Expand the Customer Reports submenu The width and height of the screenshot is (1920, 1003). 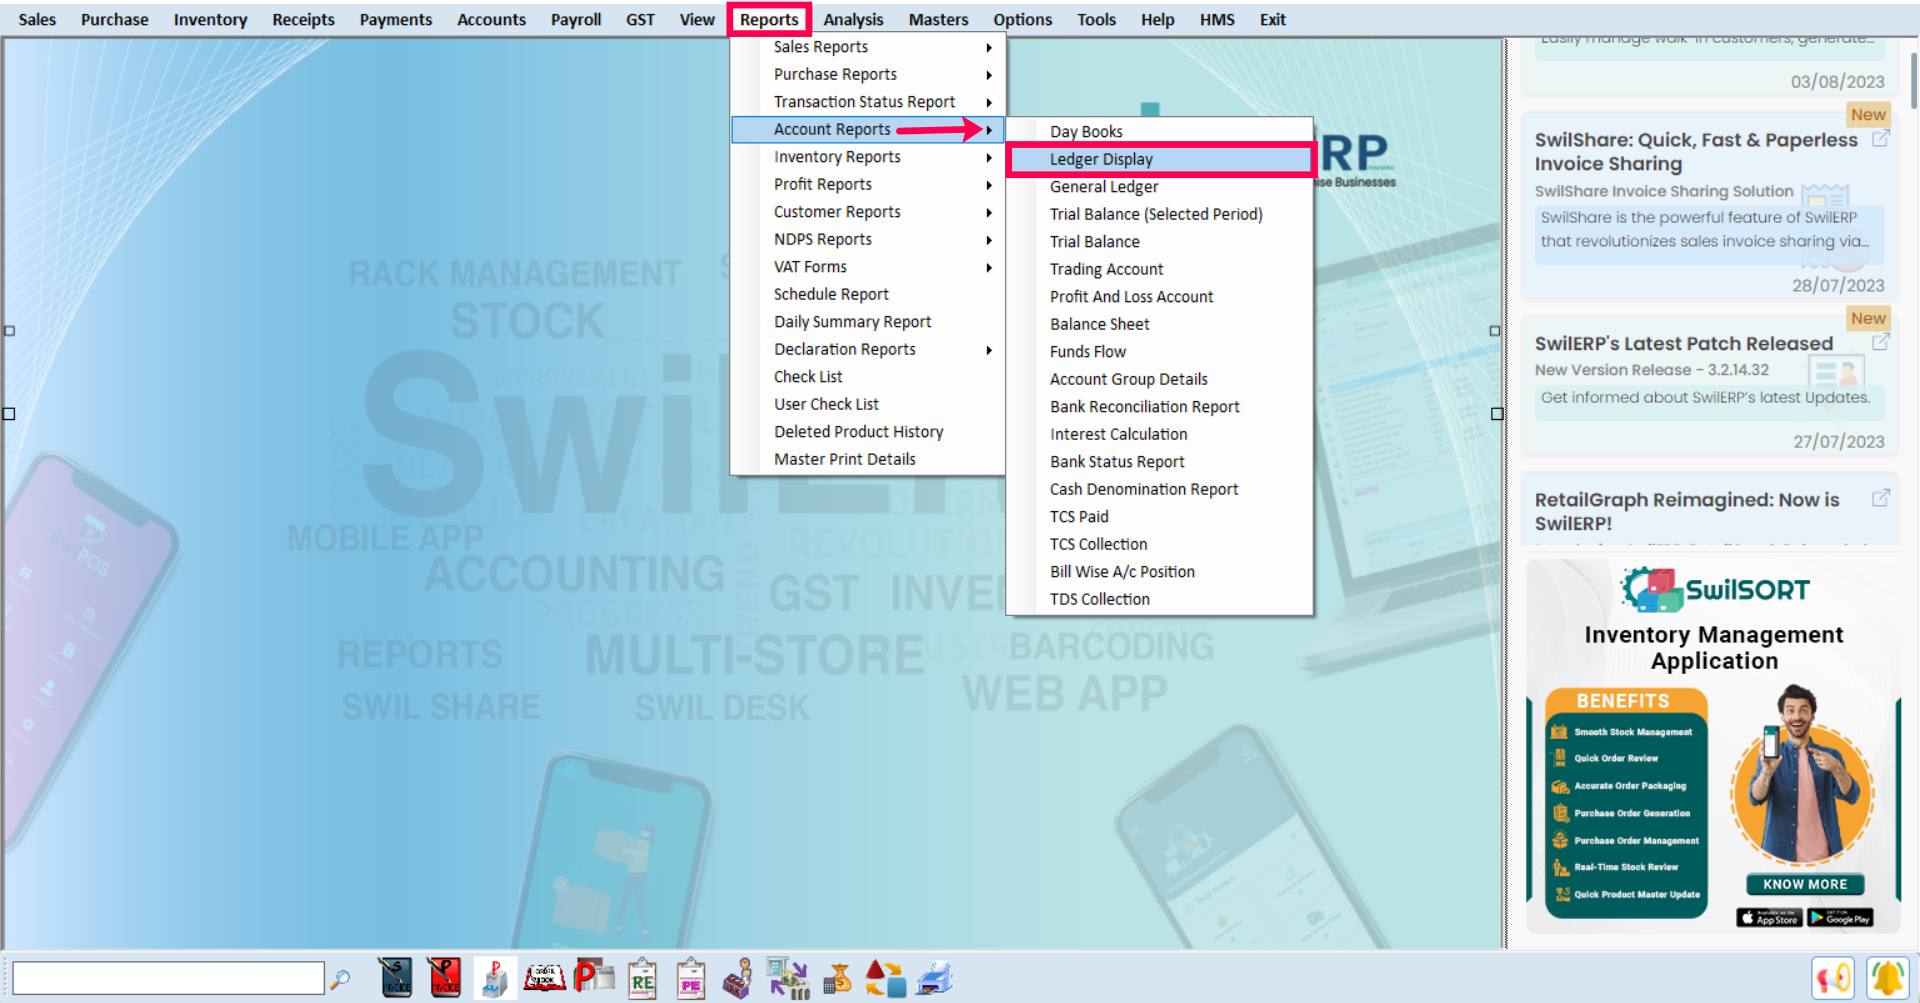click(x=868, y=212)
